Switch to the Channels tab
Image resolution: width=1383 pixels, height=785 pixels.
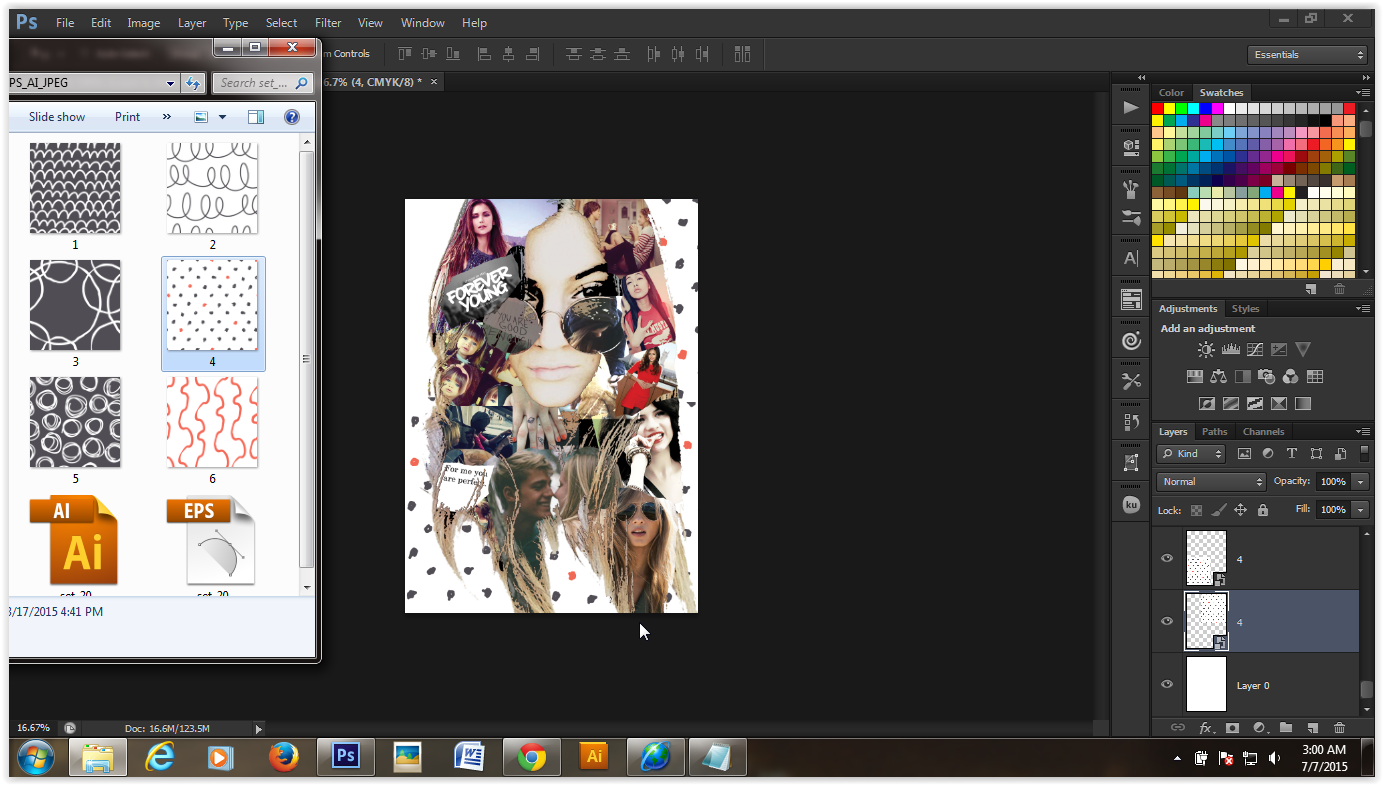pos(1263,431)
